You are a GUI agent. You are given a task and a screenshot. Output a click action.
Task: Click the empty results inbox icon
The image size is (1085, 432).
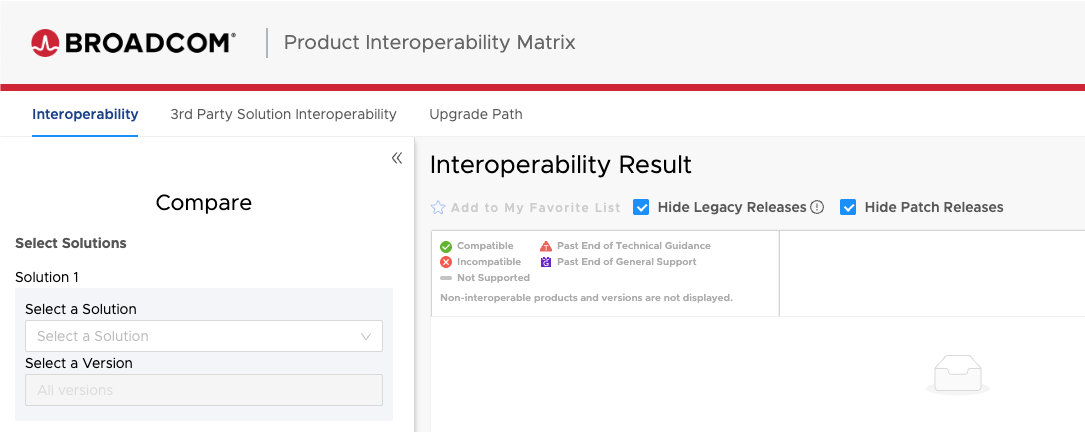click(958, 375)
